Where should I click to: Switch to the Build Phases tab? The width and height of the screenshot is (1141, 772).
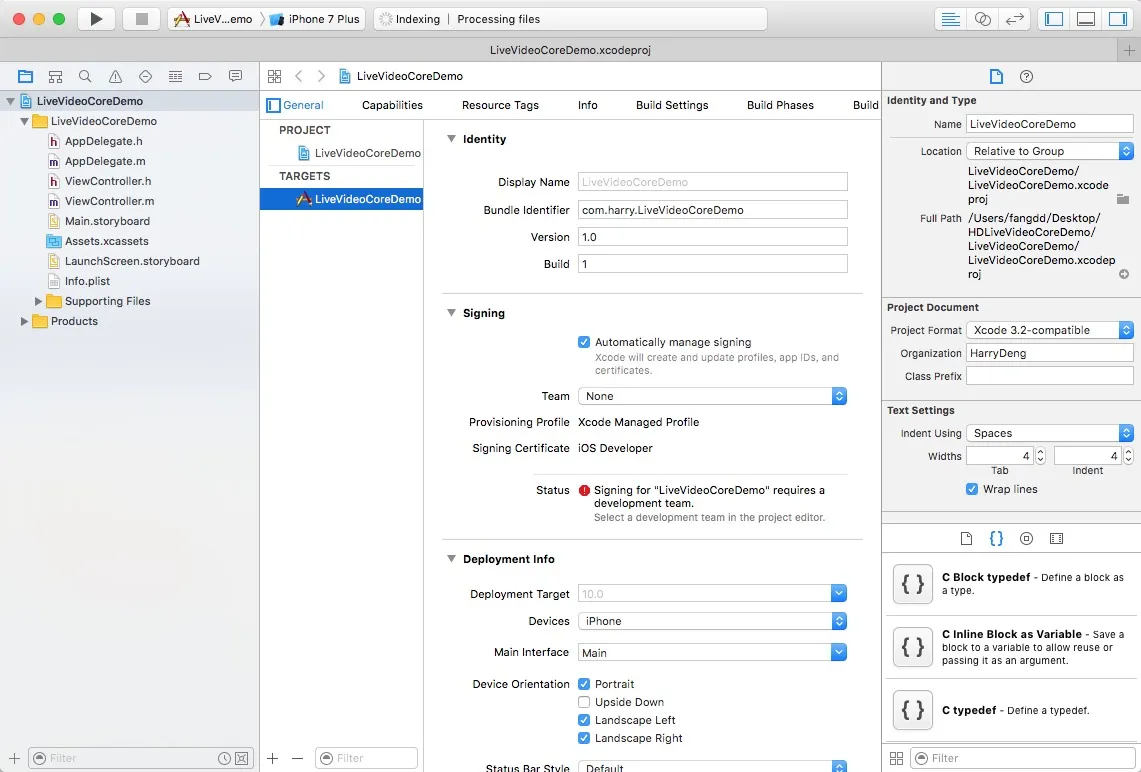coord(780,106)
